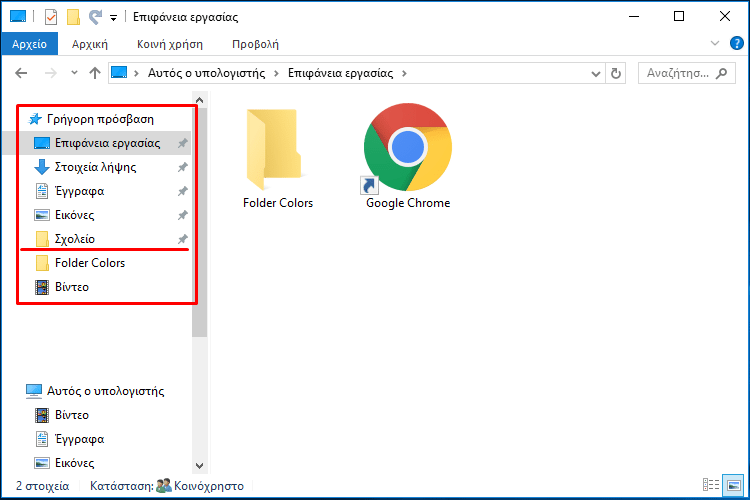This screenshot has height=500, width=750.
Task: Click the 2 στοιχεία status bar text
Action: [43, 486]
